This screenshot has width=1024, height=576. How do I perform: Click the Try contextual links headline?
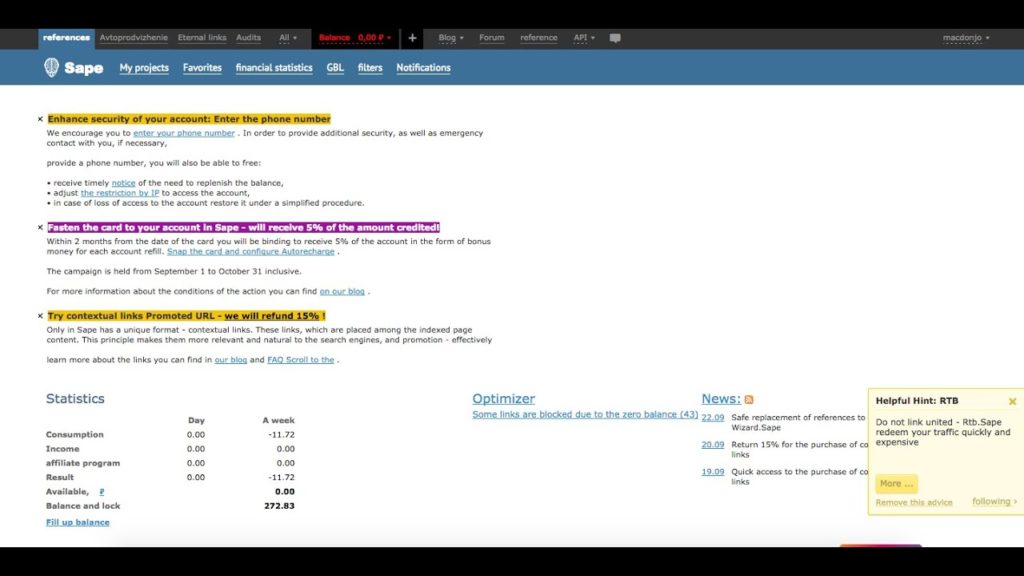(x=186, y=315)
